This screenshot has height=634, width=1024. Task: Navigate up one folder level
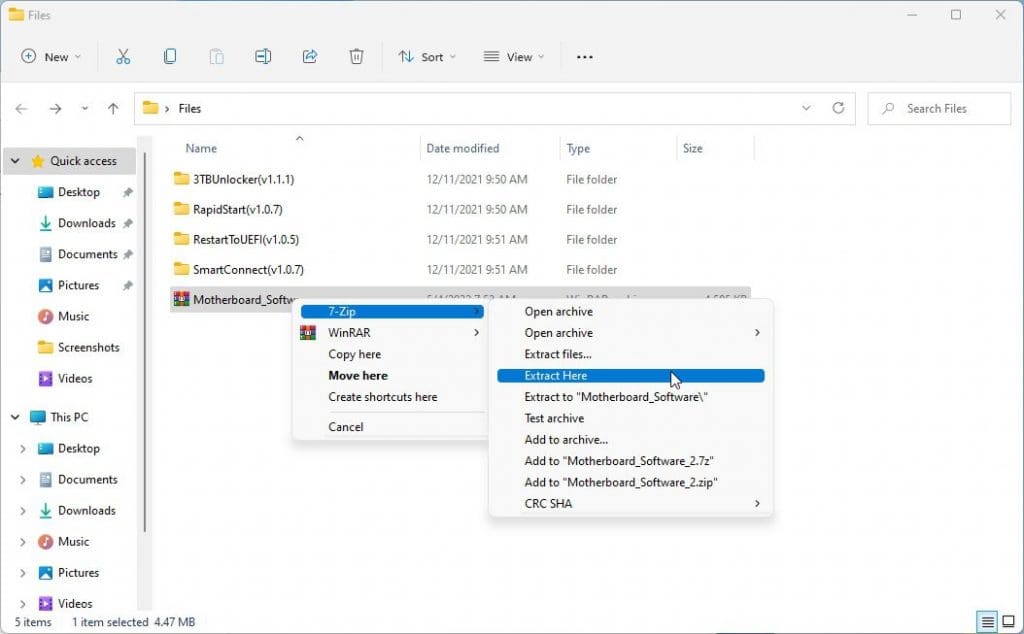coord(113,109)
